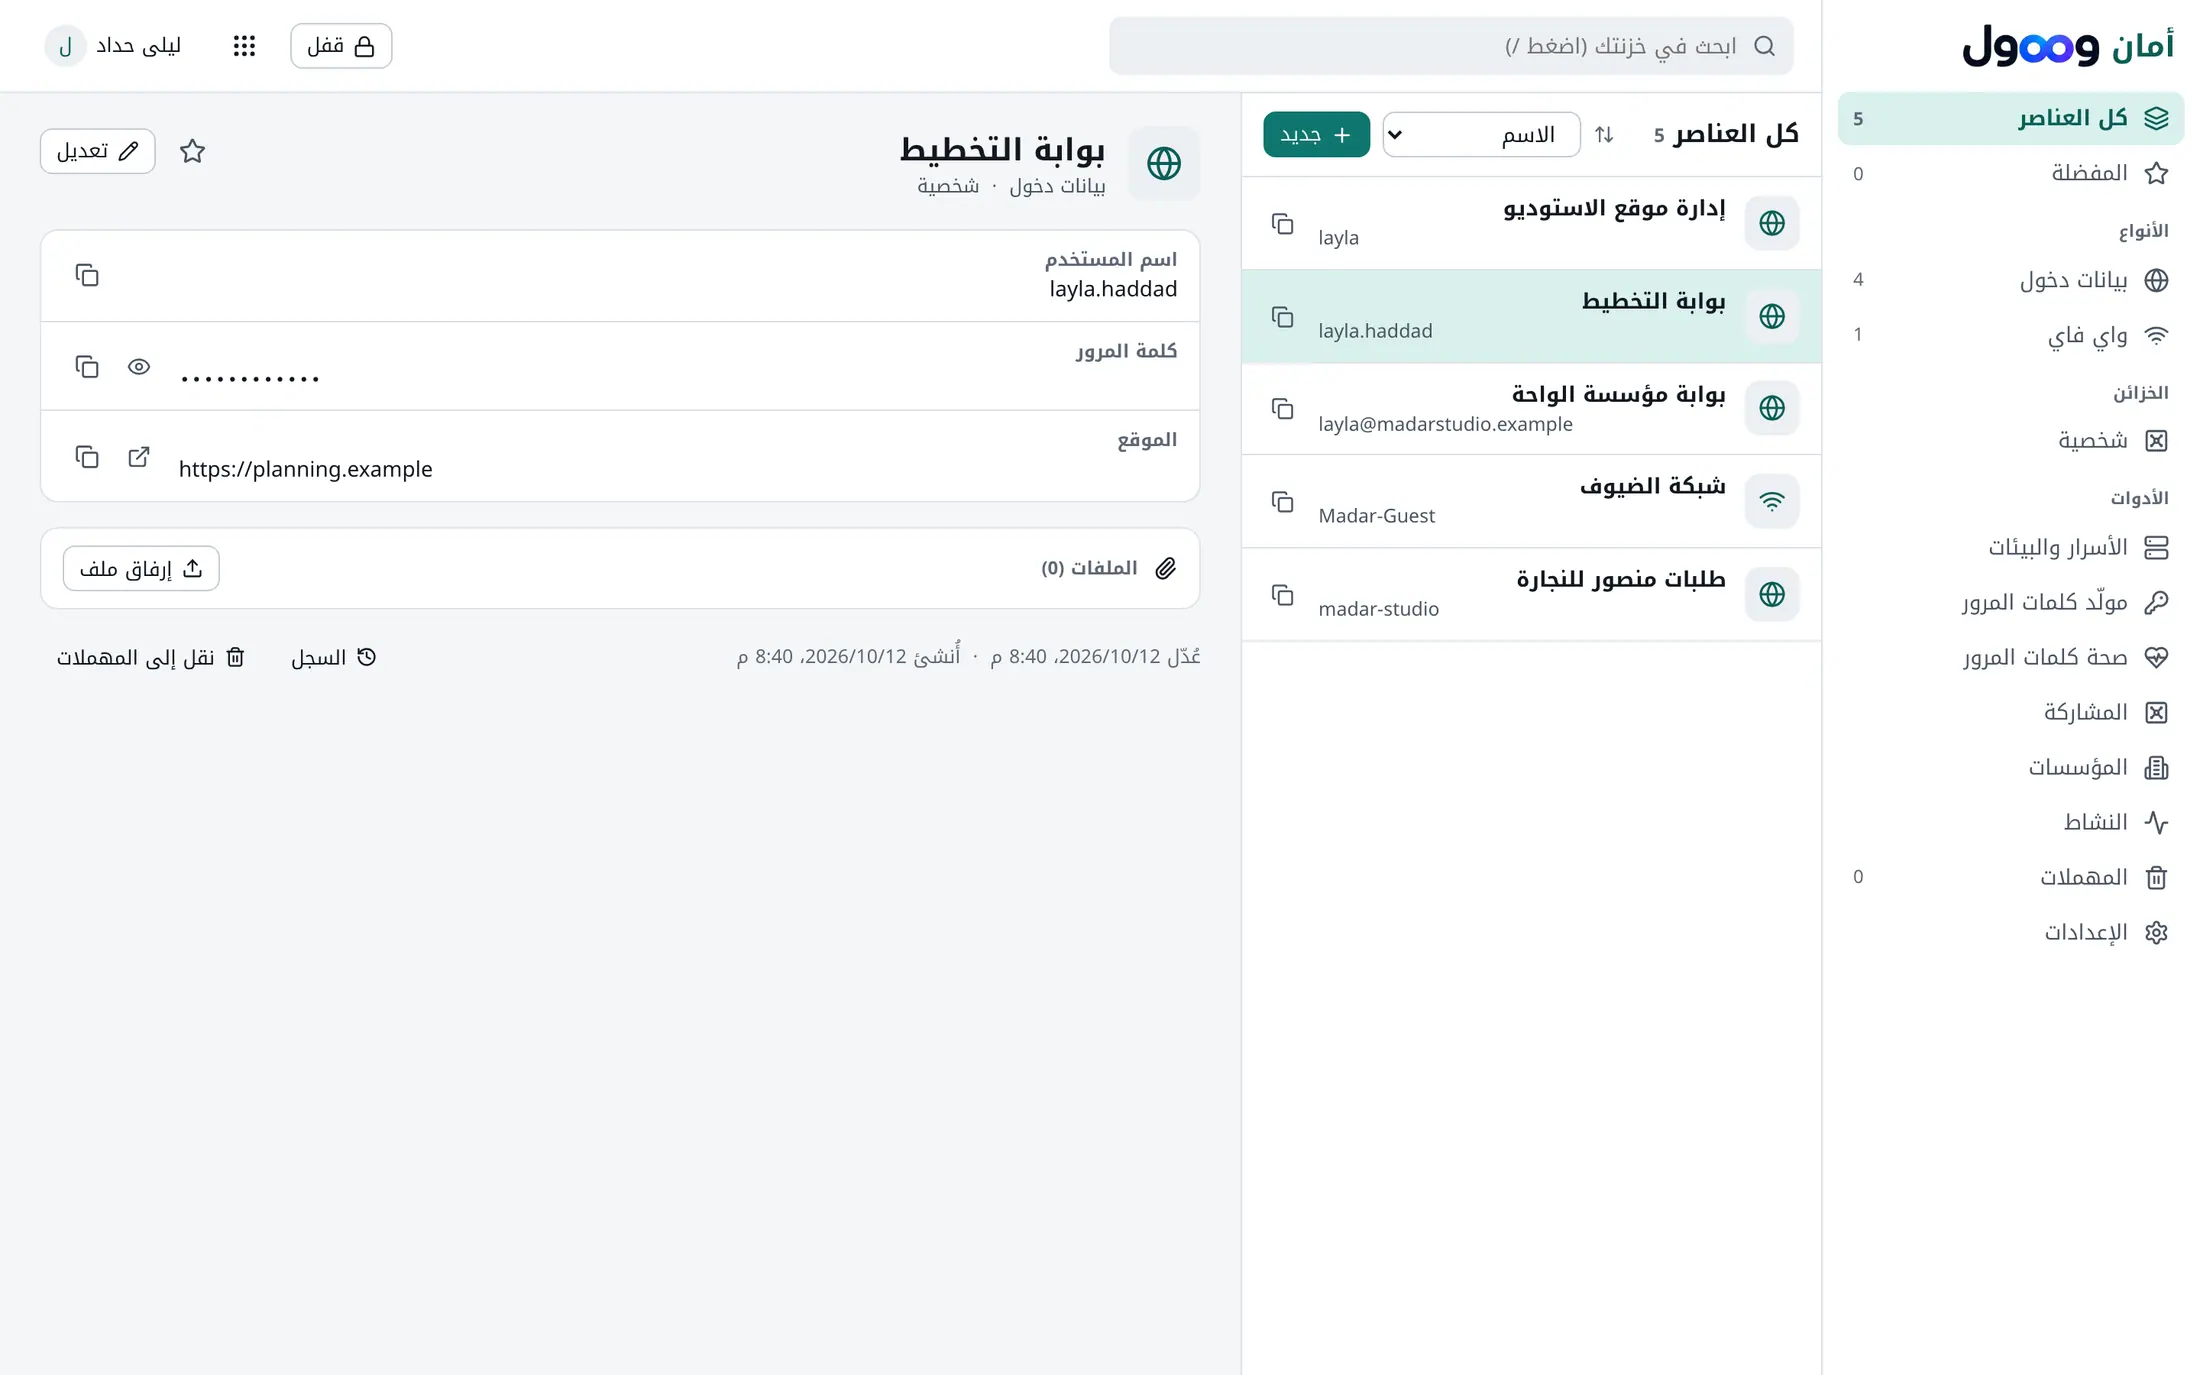Open المشاركة sharing in sidebar
The image size is (2200, 1375).
[2010, 712]
